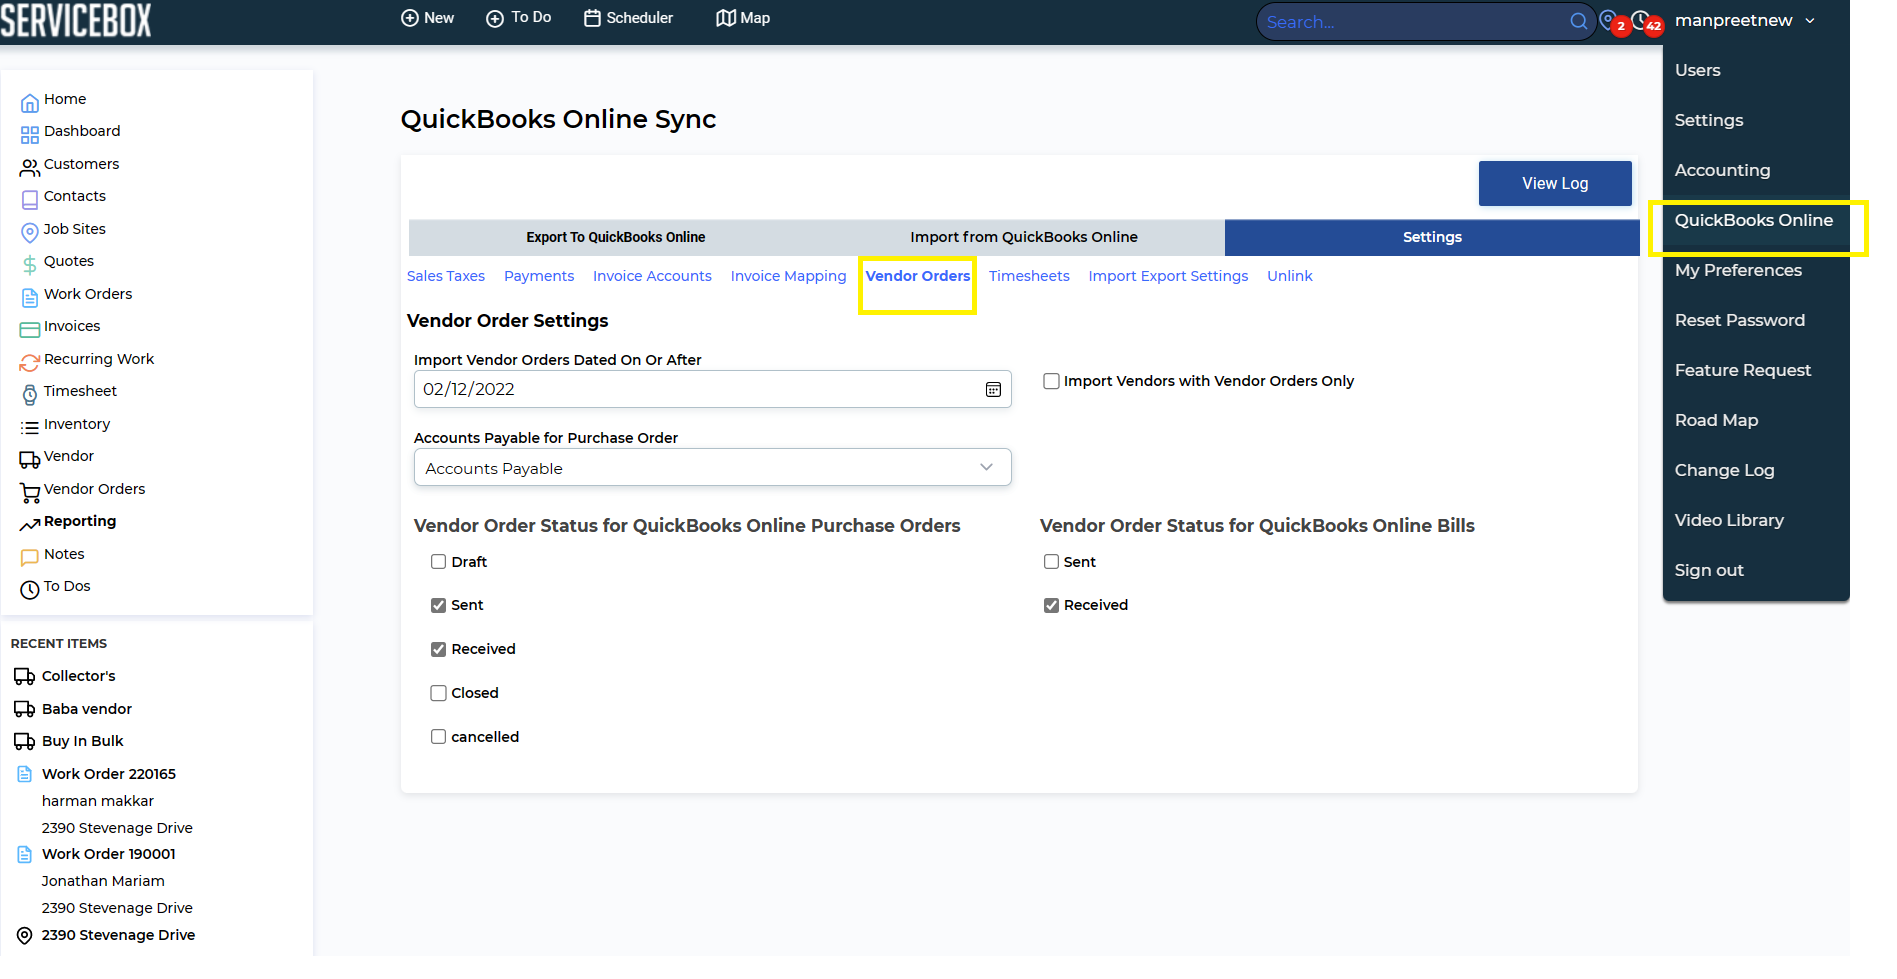Click the New plus icon in top bar
The width and height of the screenshot is (1897, 979).
[x=410, y=18]
